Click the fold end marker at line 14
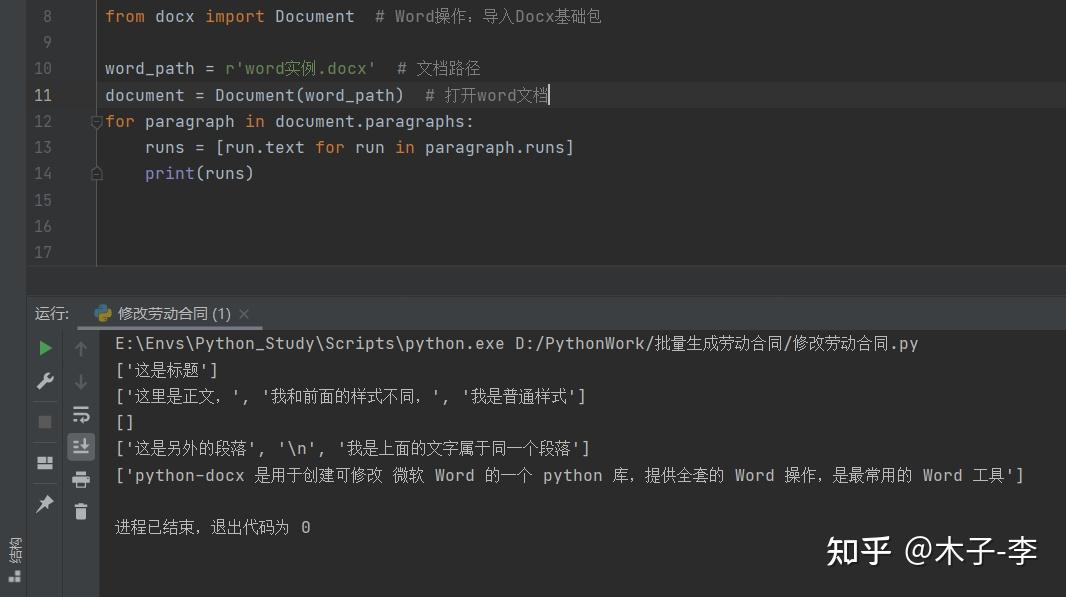 (95, 173)
